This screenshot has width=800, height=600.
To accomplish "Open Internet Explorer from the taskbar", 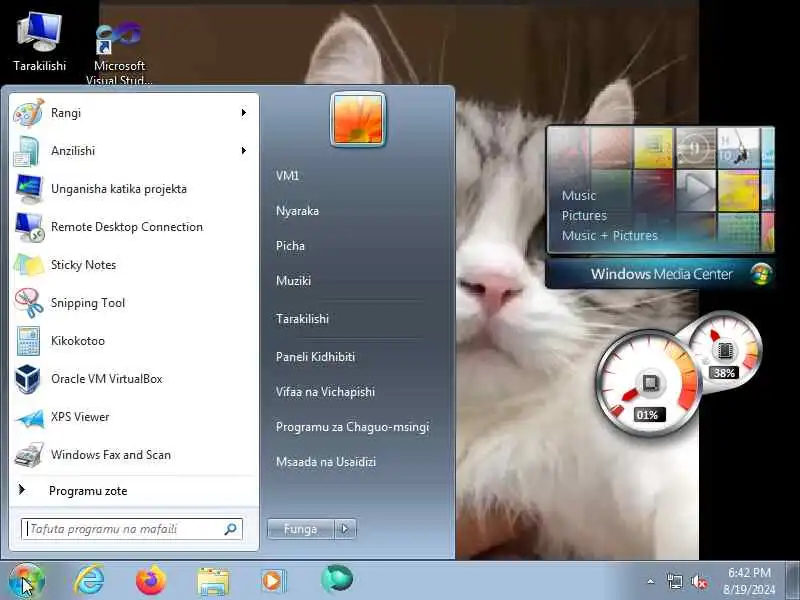I will point(89,580).
